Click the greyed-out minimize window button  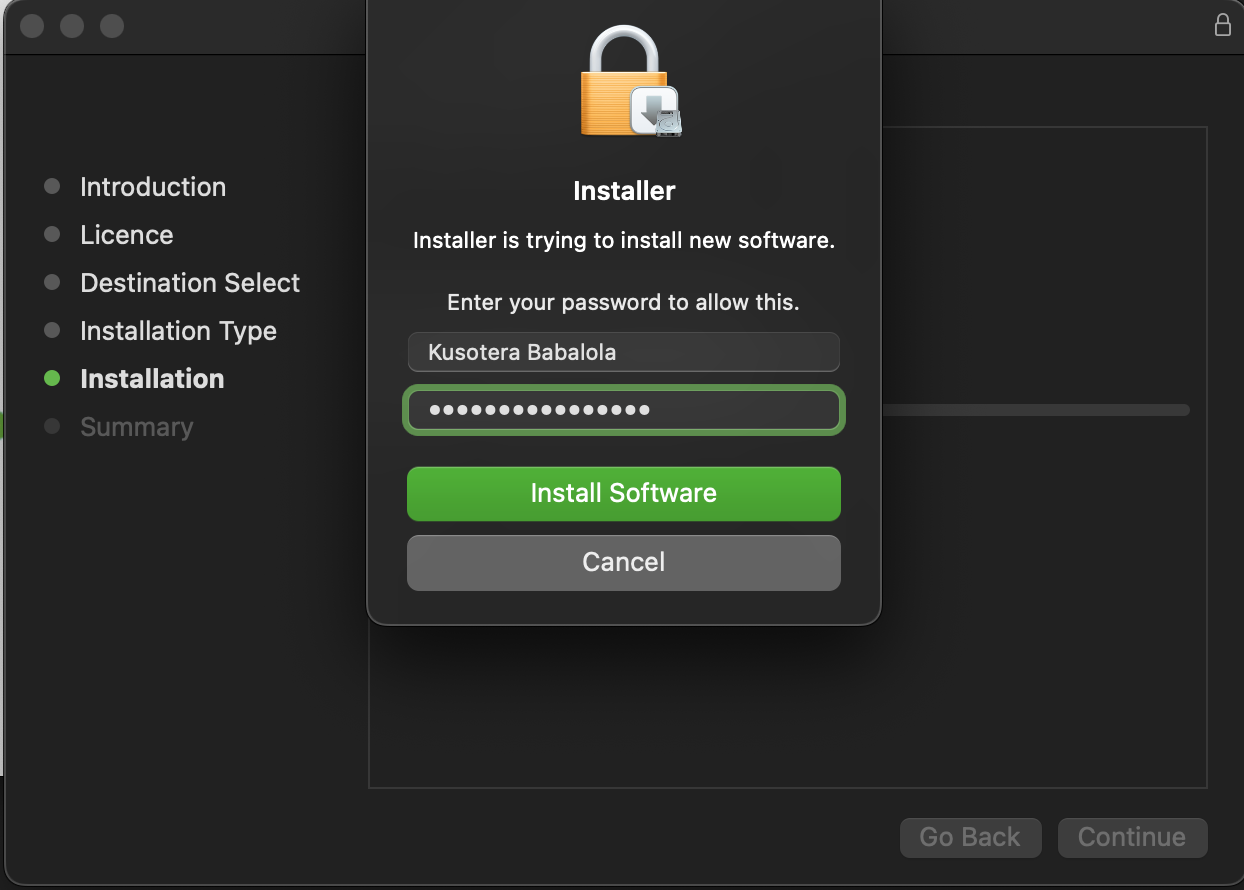[72, 26]
